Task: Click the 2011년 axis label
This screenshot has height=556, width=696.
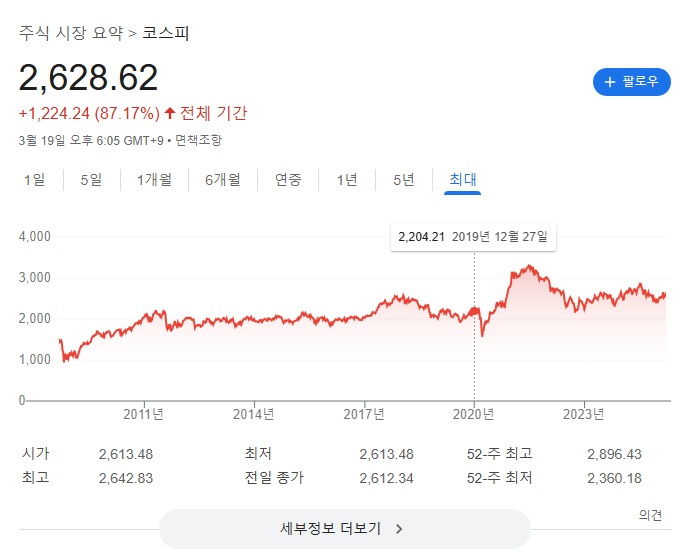Action: coord(144,414)
